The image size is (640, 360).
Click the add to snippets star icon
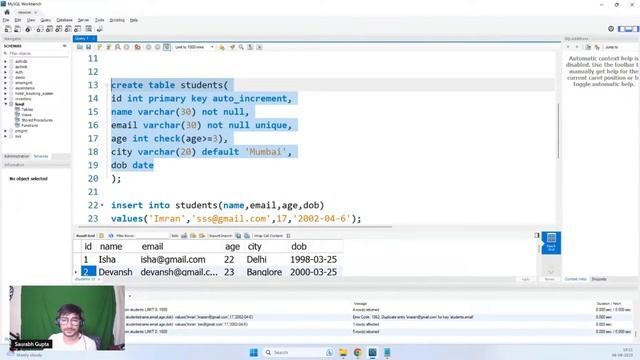click(x=222, y=47)
